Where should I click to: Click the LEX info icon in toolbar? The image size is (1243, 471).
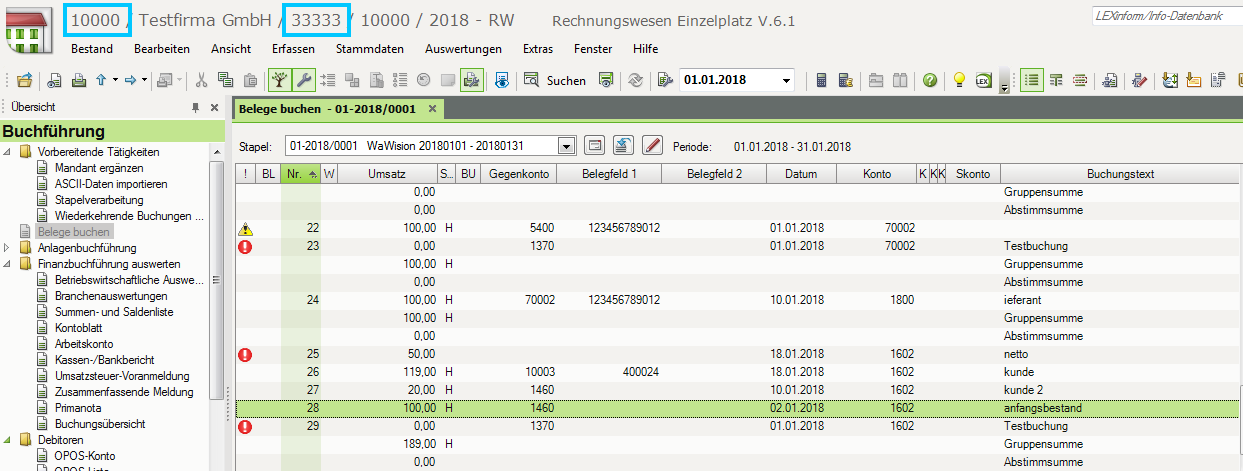(x=983, y=81)
